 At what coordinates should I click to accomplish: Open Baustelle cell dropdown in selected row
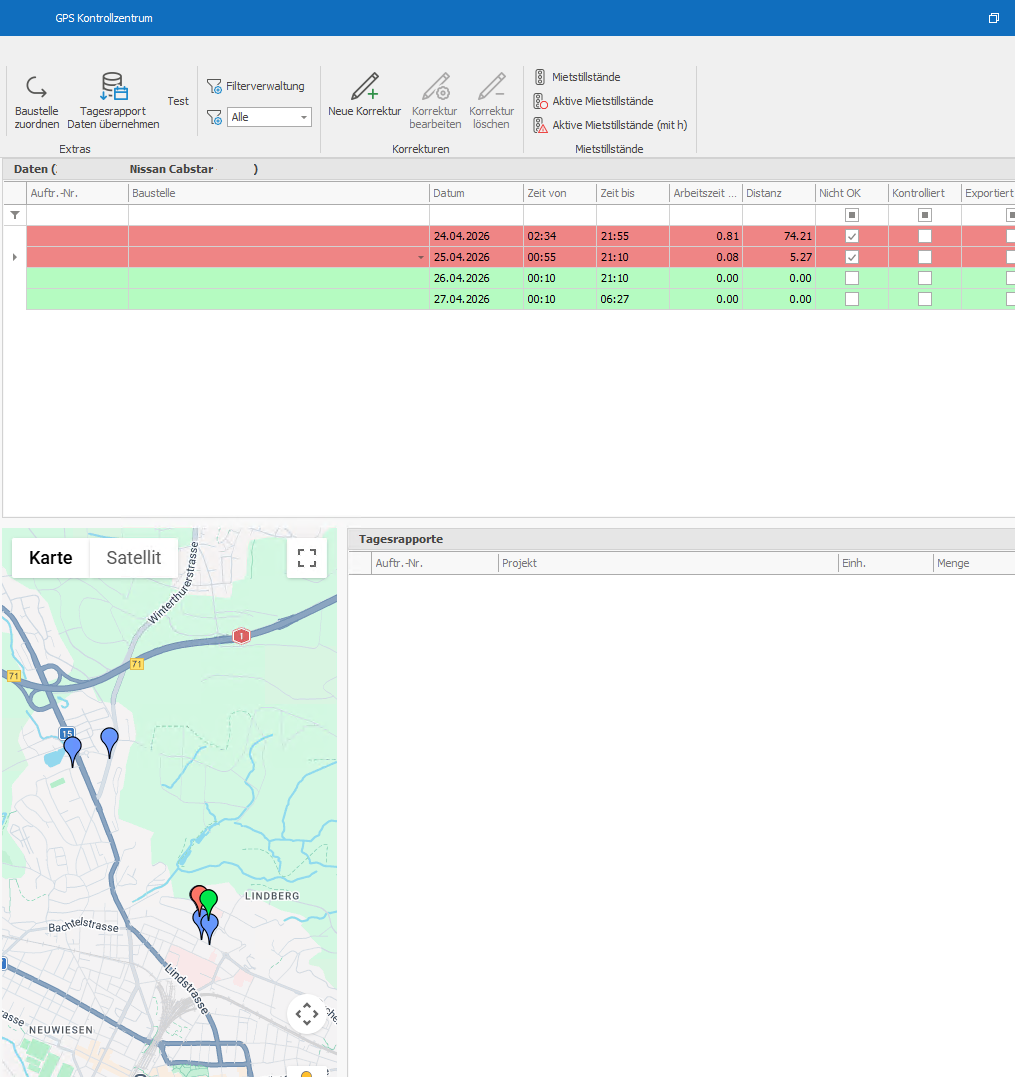(x=421, y=258)
